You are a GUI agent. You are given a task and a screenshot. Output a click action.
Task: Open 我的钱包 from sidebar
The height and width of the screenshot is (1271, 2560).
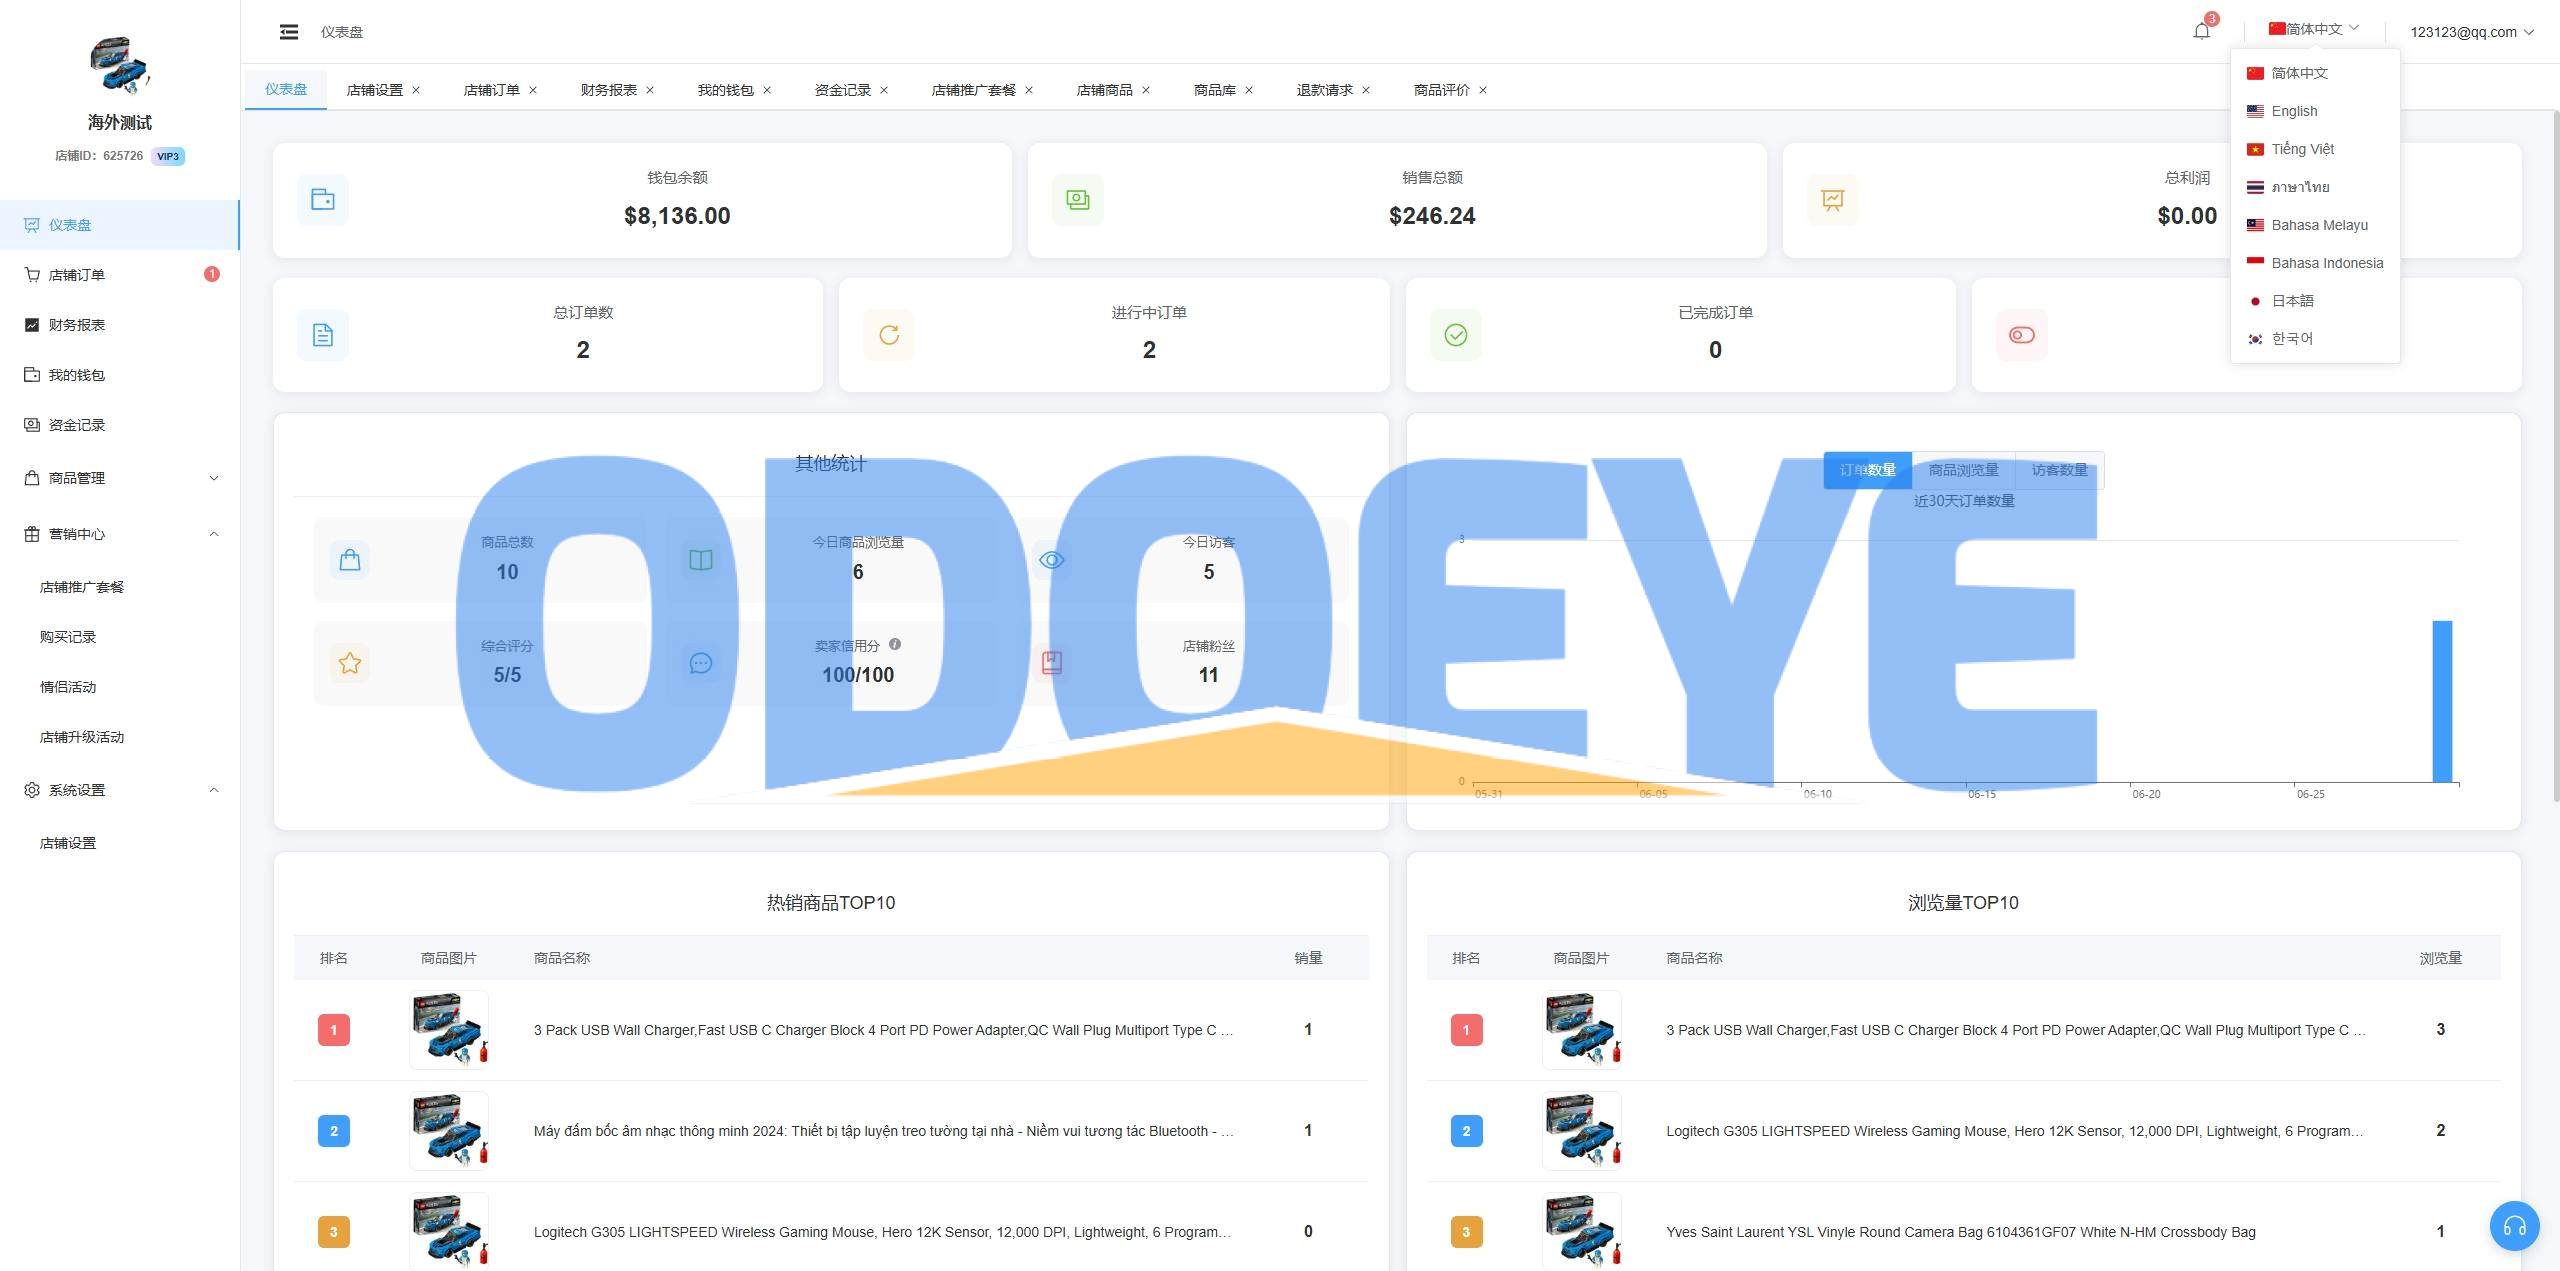(x=77, y=375)
